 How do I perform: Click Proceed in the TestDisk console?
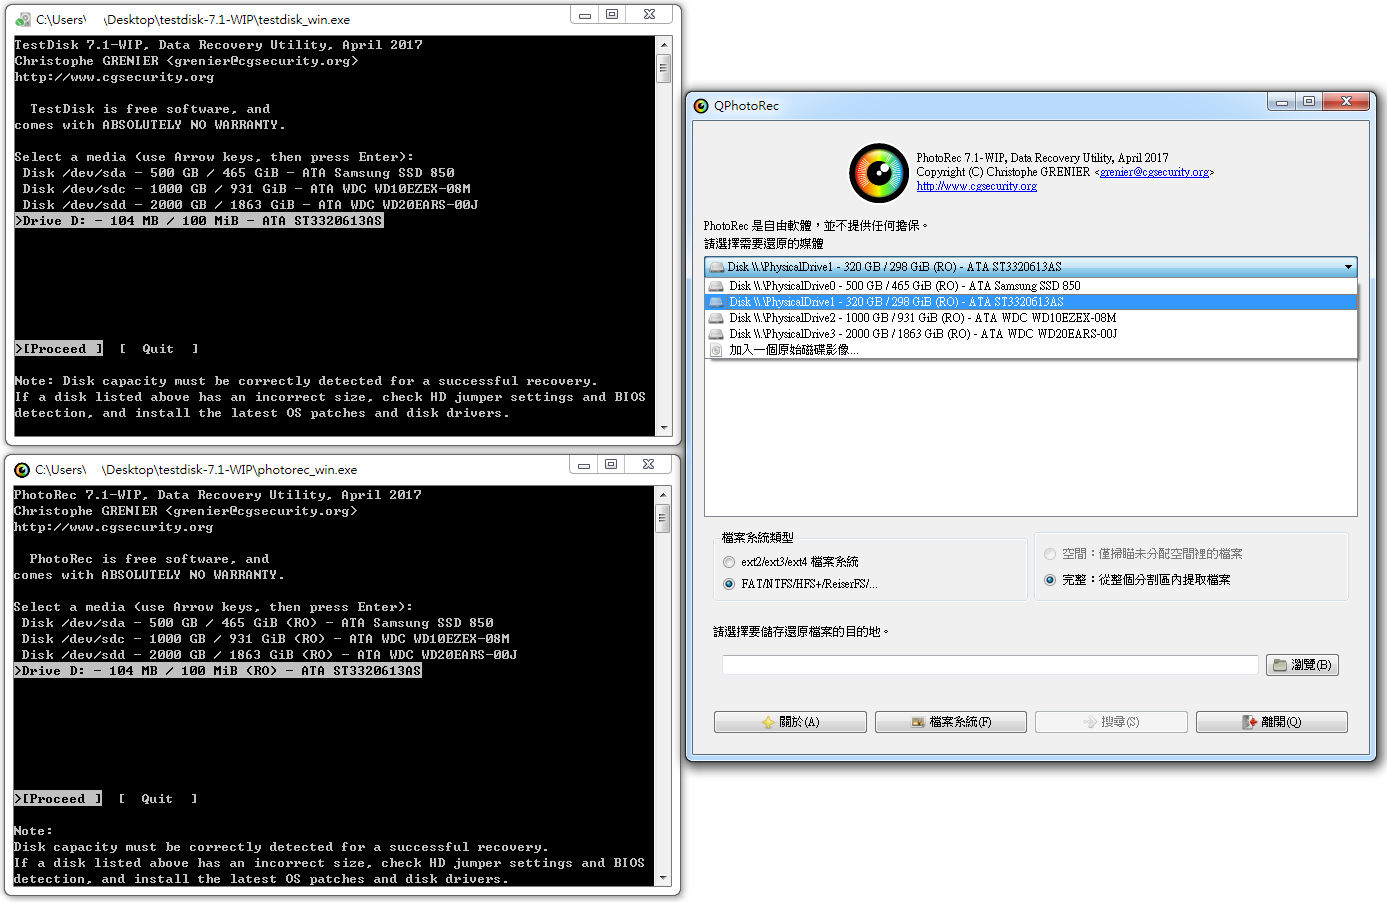(58, 349)
